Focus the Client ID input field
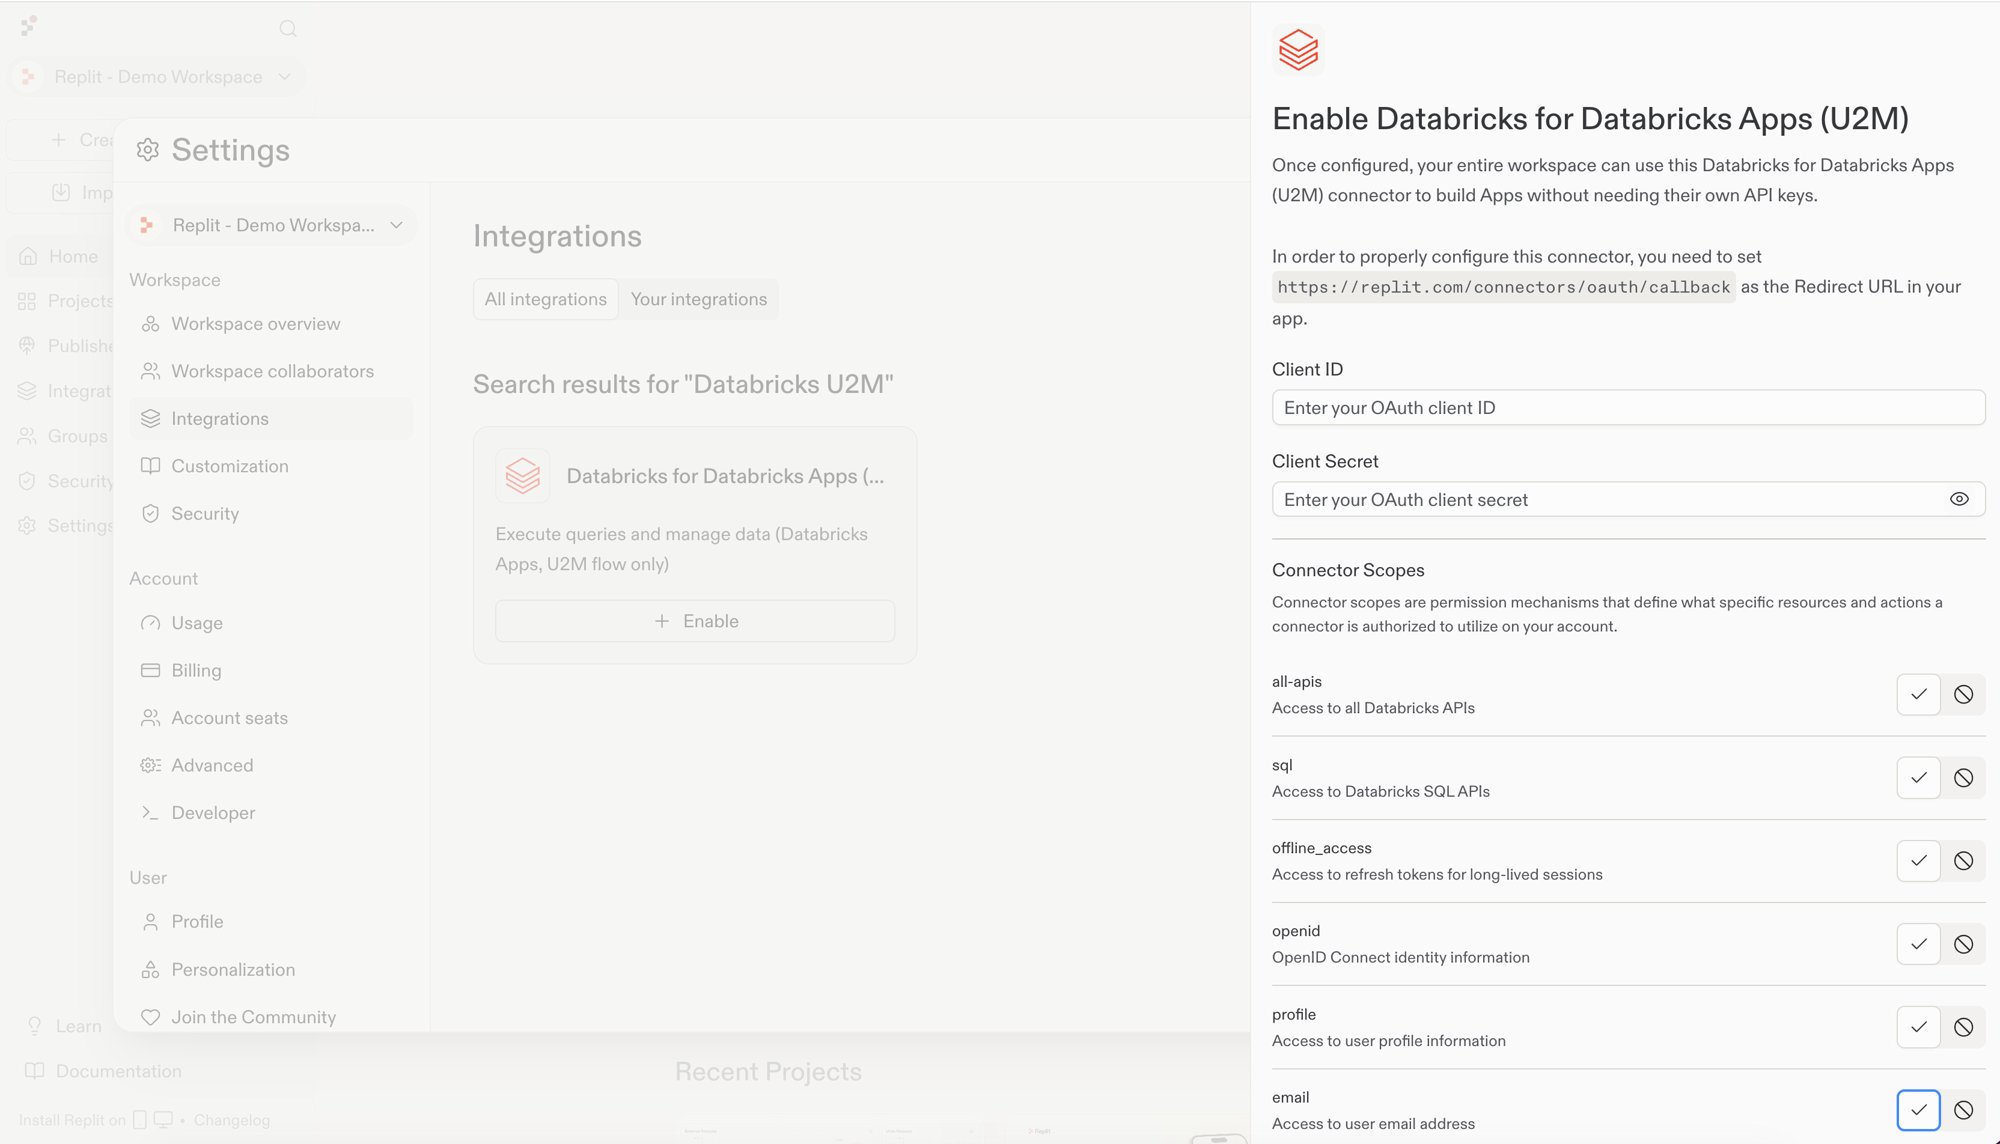The height and width of the screenshot is (1144, 2000). (1628, 407)
